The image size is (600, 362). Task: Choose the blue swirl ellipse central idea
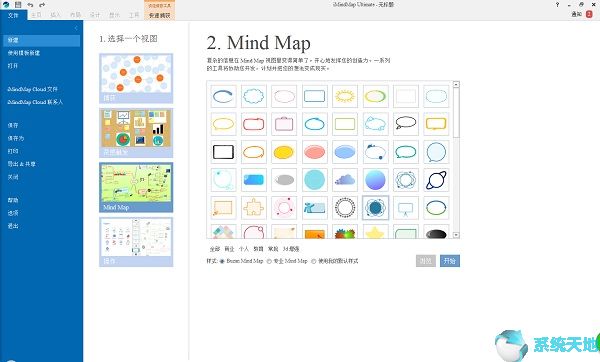223,96
